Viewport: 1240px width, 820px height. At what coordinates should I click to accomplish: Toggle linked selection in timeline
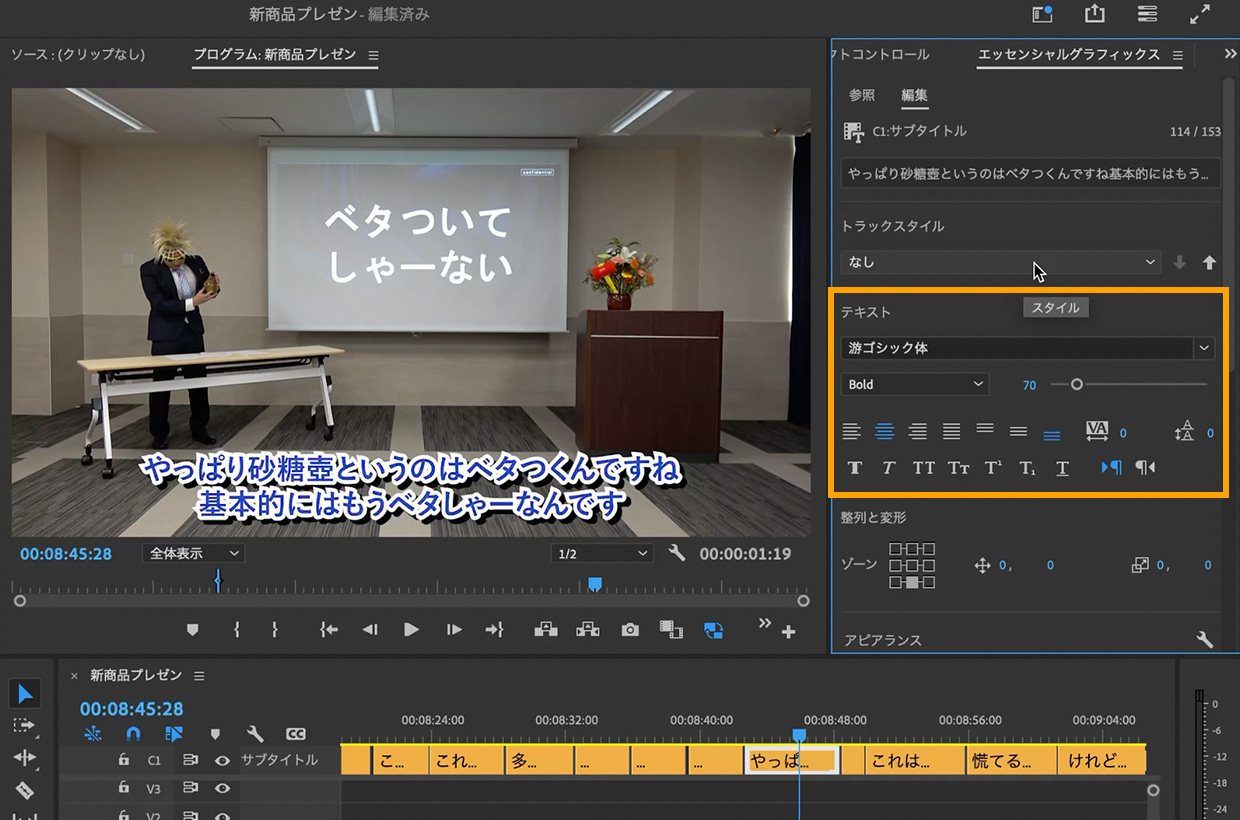[173, 734]
